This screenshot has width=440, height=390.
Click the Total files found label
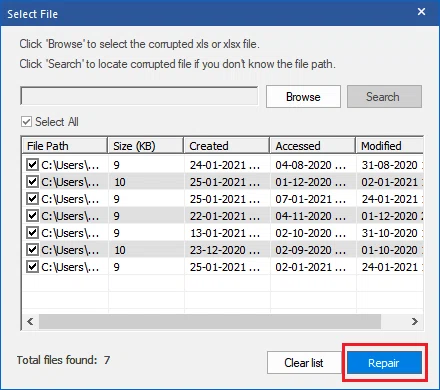click(x=63, y=360)
